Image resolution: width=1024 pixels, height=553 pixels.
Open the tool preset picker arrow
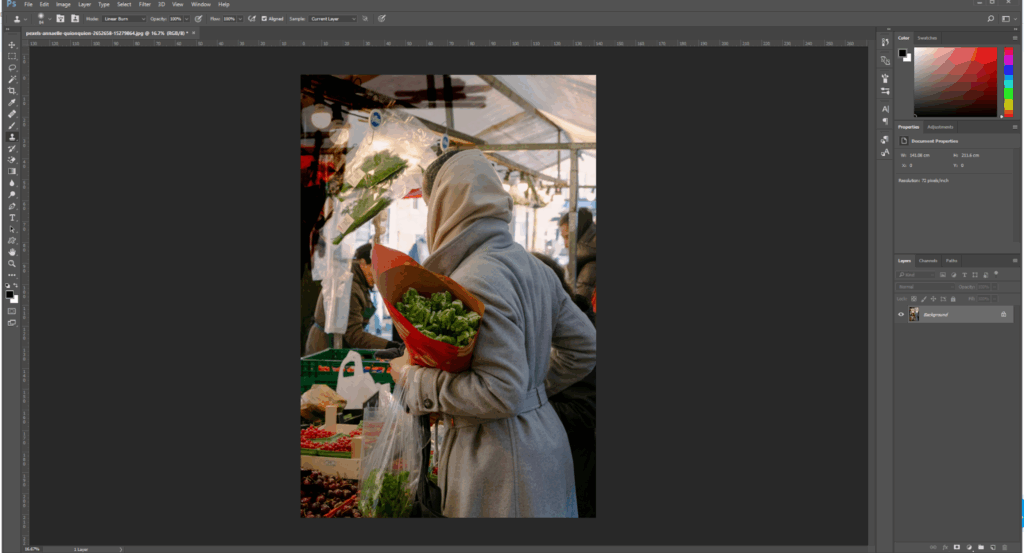pos(25,20)
